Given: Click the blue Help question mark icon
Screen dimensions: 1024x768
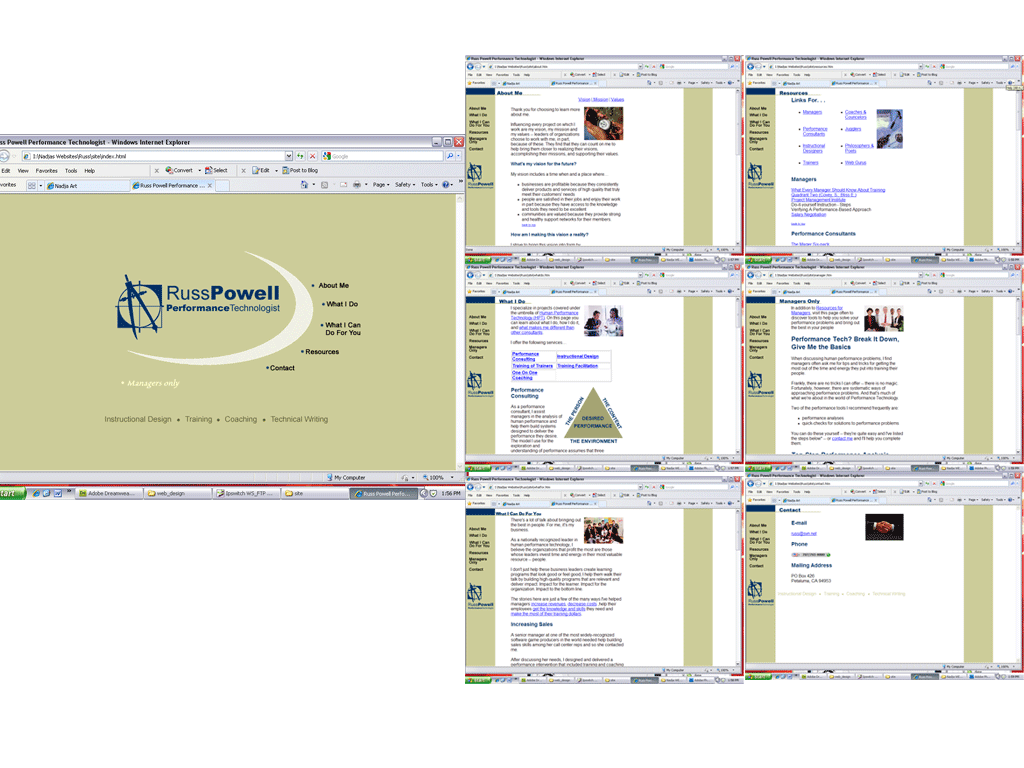Looking at the screenshot, I should coord(445,185).
